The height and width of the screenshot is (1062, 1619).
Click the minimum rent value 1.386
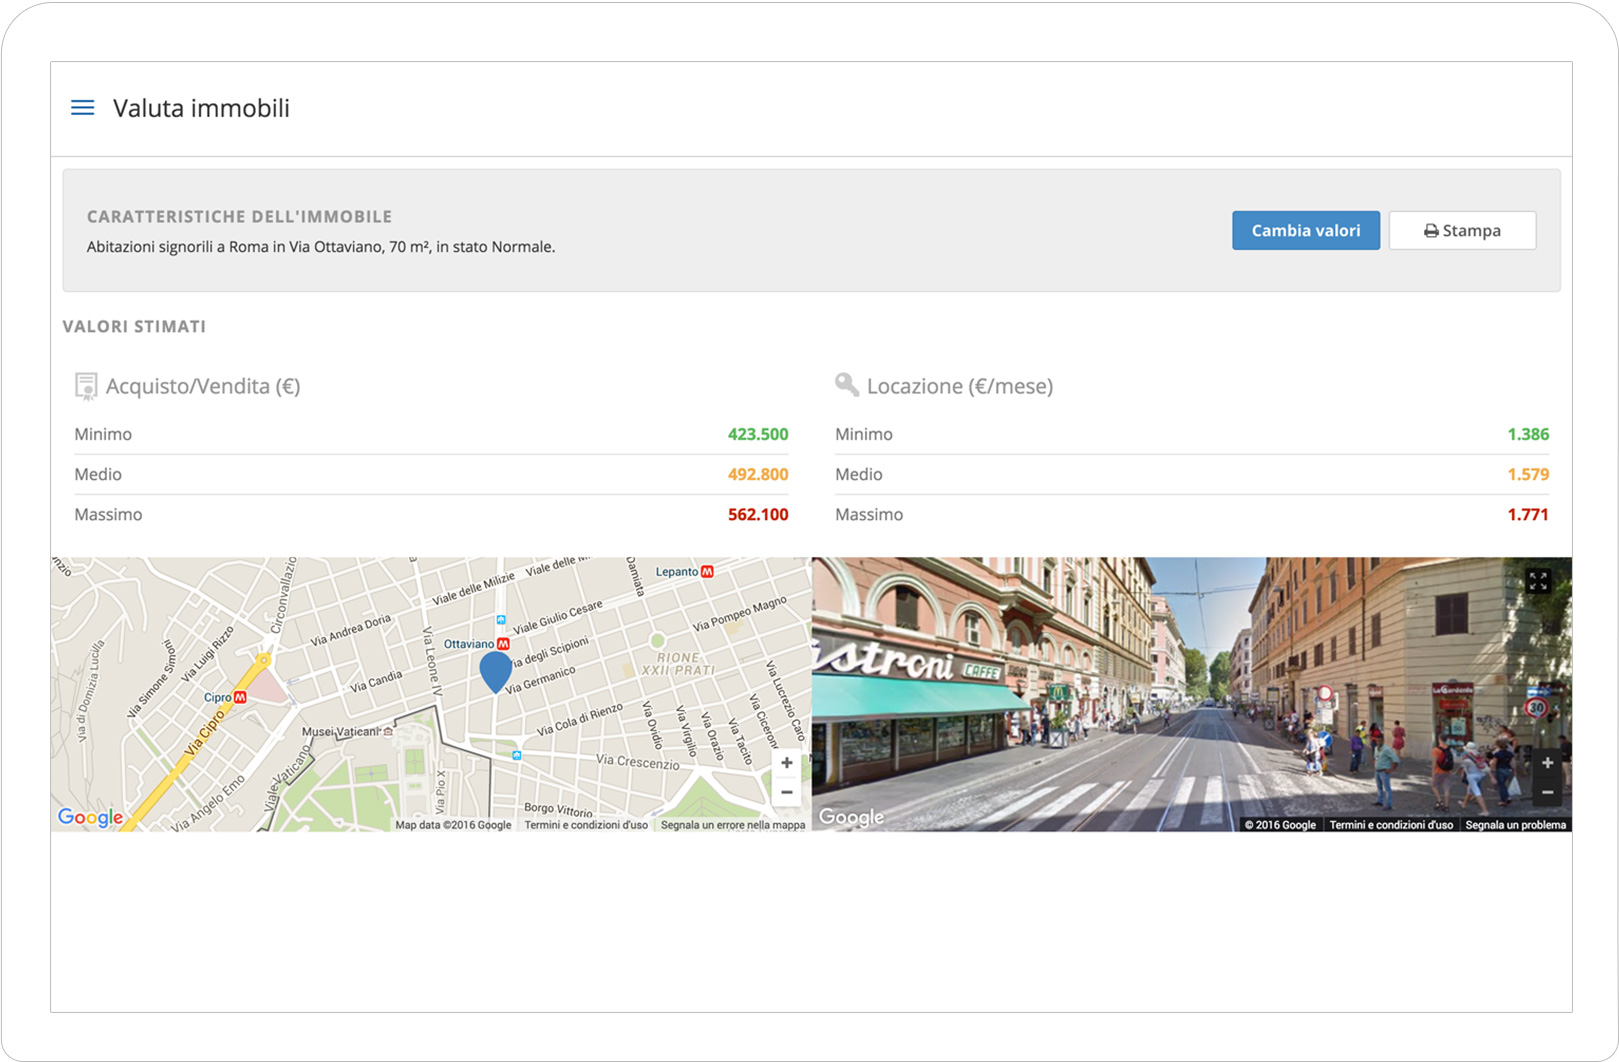click(1528, 434)
